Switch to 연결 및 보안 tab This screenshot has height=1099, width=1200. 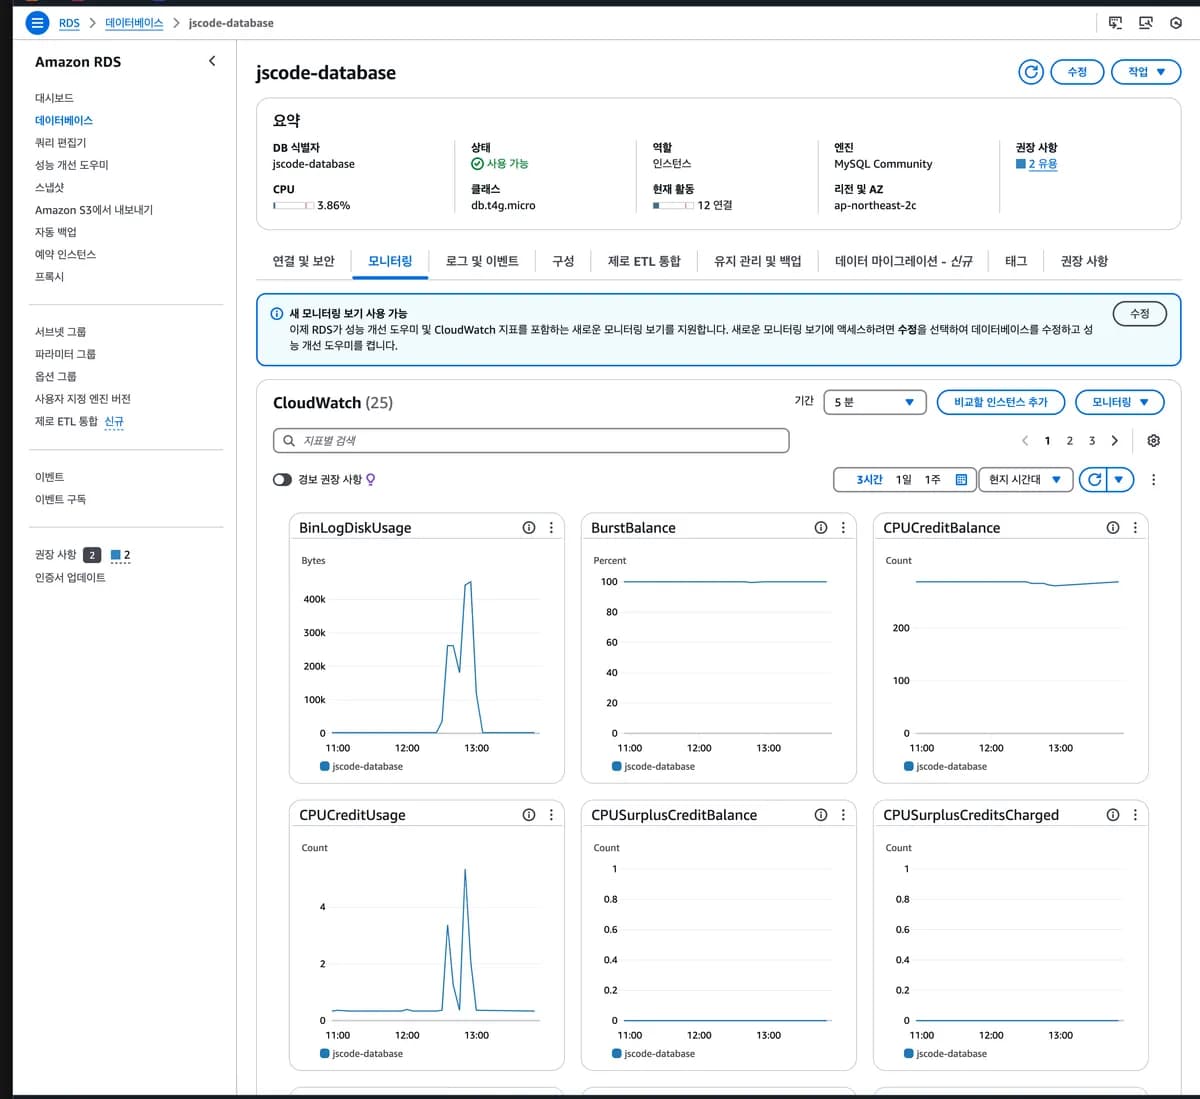point(303,261)
